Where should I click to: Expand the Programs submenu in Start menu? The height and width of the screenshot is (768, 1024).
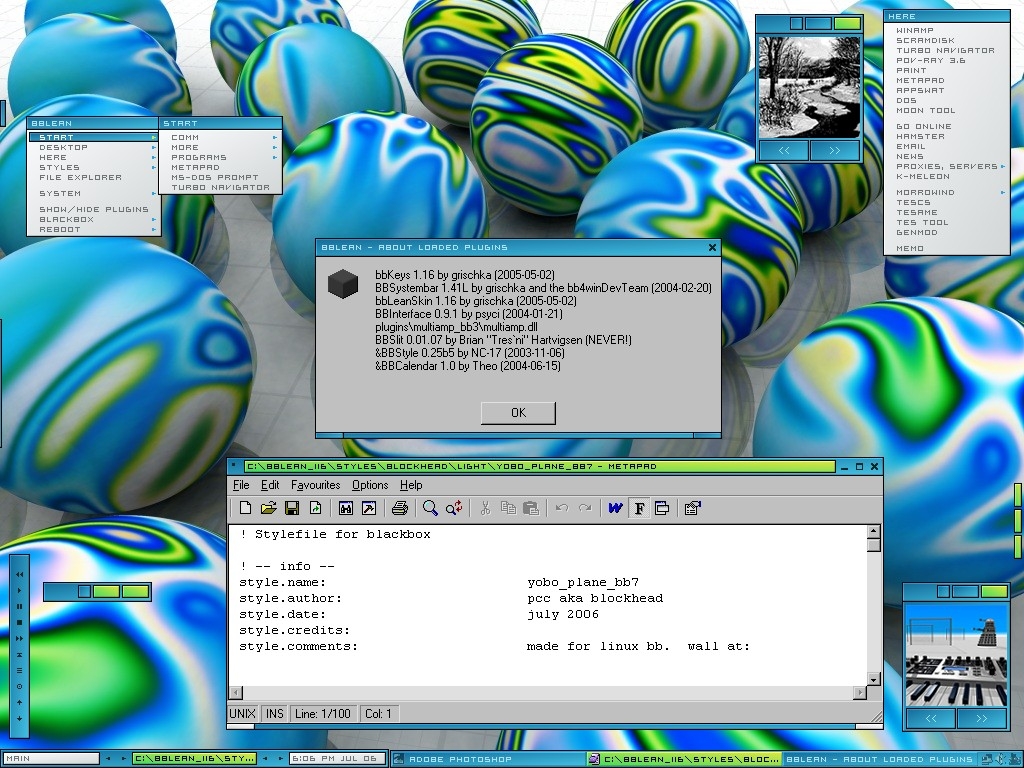[x=275, y=157]
